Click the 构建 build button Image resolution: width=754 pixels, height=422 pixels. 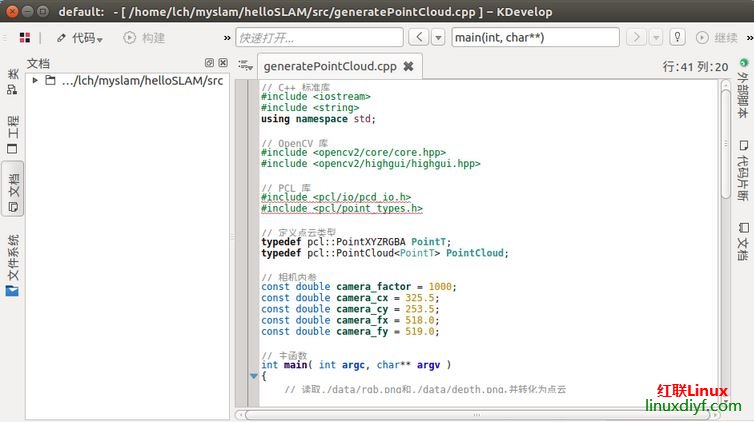pos(144,38)
